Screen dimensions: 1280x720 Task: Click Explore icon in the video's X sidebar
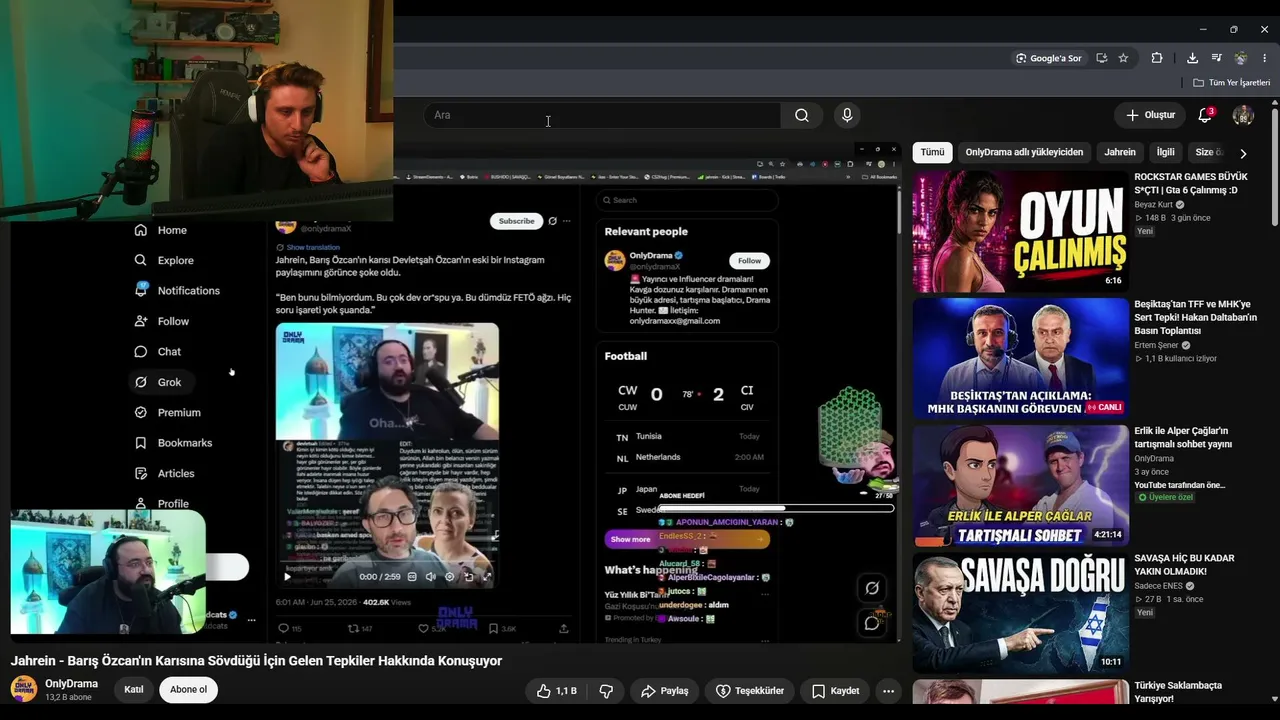[x=141, y=260]
